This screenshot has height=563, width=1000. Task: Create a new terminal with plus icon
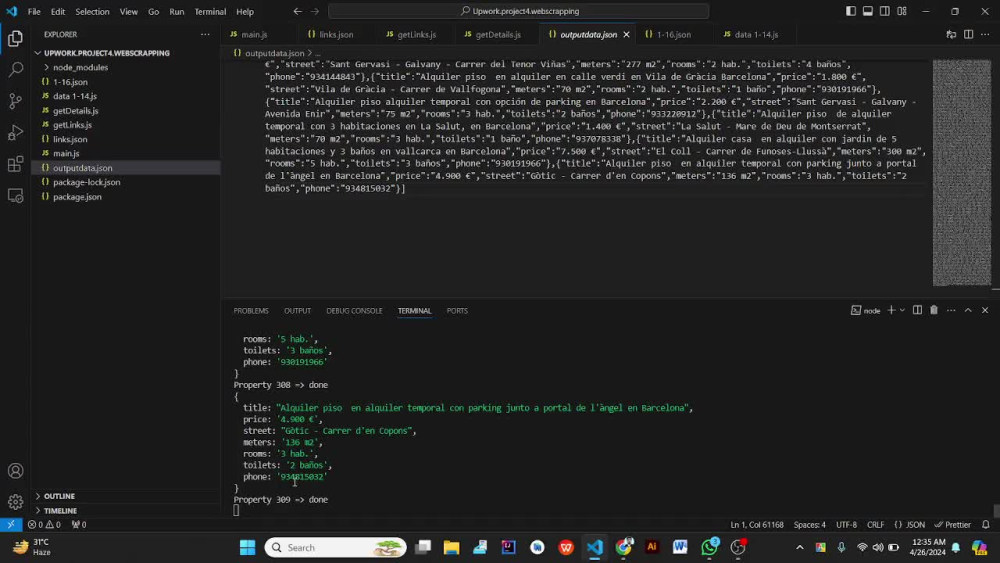coord(891,311)
